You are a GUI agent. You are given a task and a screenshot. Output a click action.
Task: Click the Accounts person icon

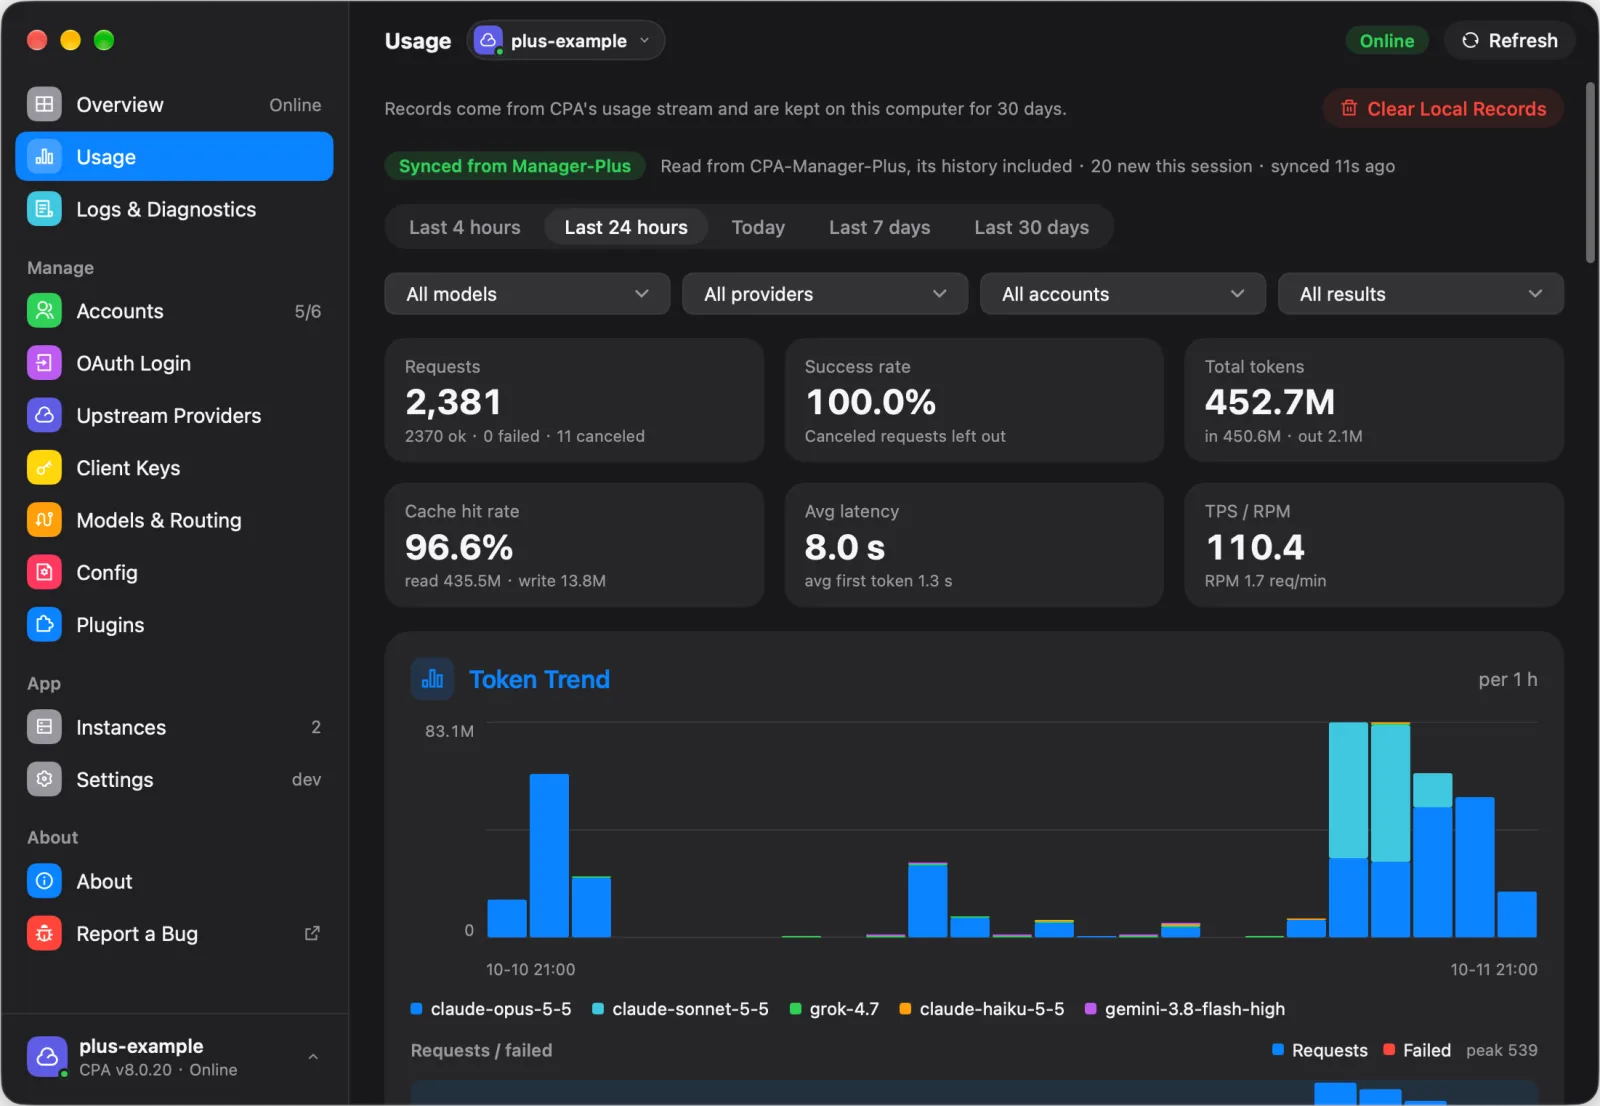pyautogui.click(x=44, y=311)
